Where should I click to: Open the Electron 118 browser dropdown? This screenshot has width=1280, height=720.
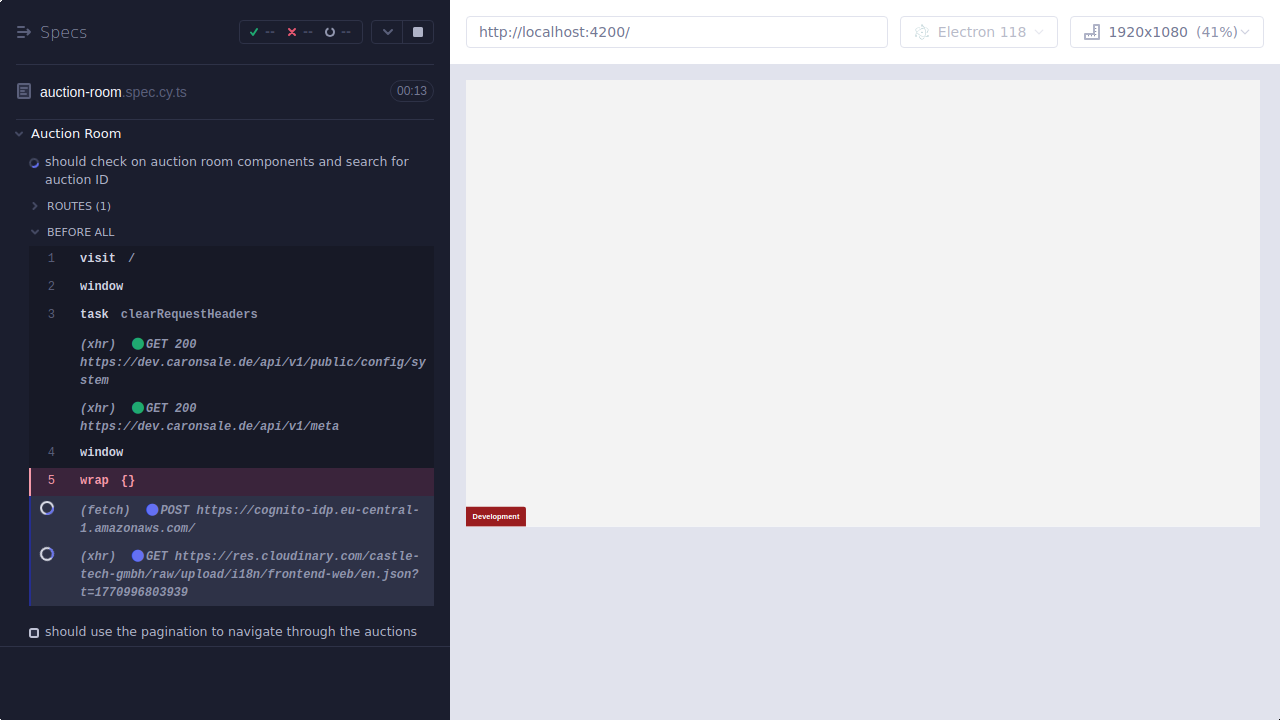point(978,31)
